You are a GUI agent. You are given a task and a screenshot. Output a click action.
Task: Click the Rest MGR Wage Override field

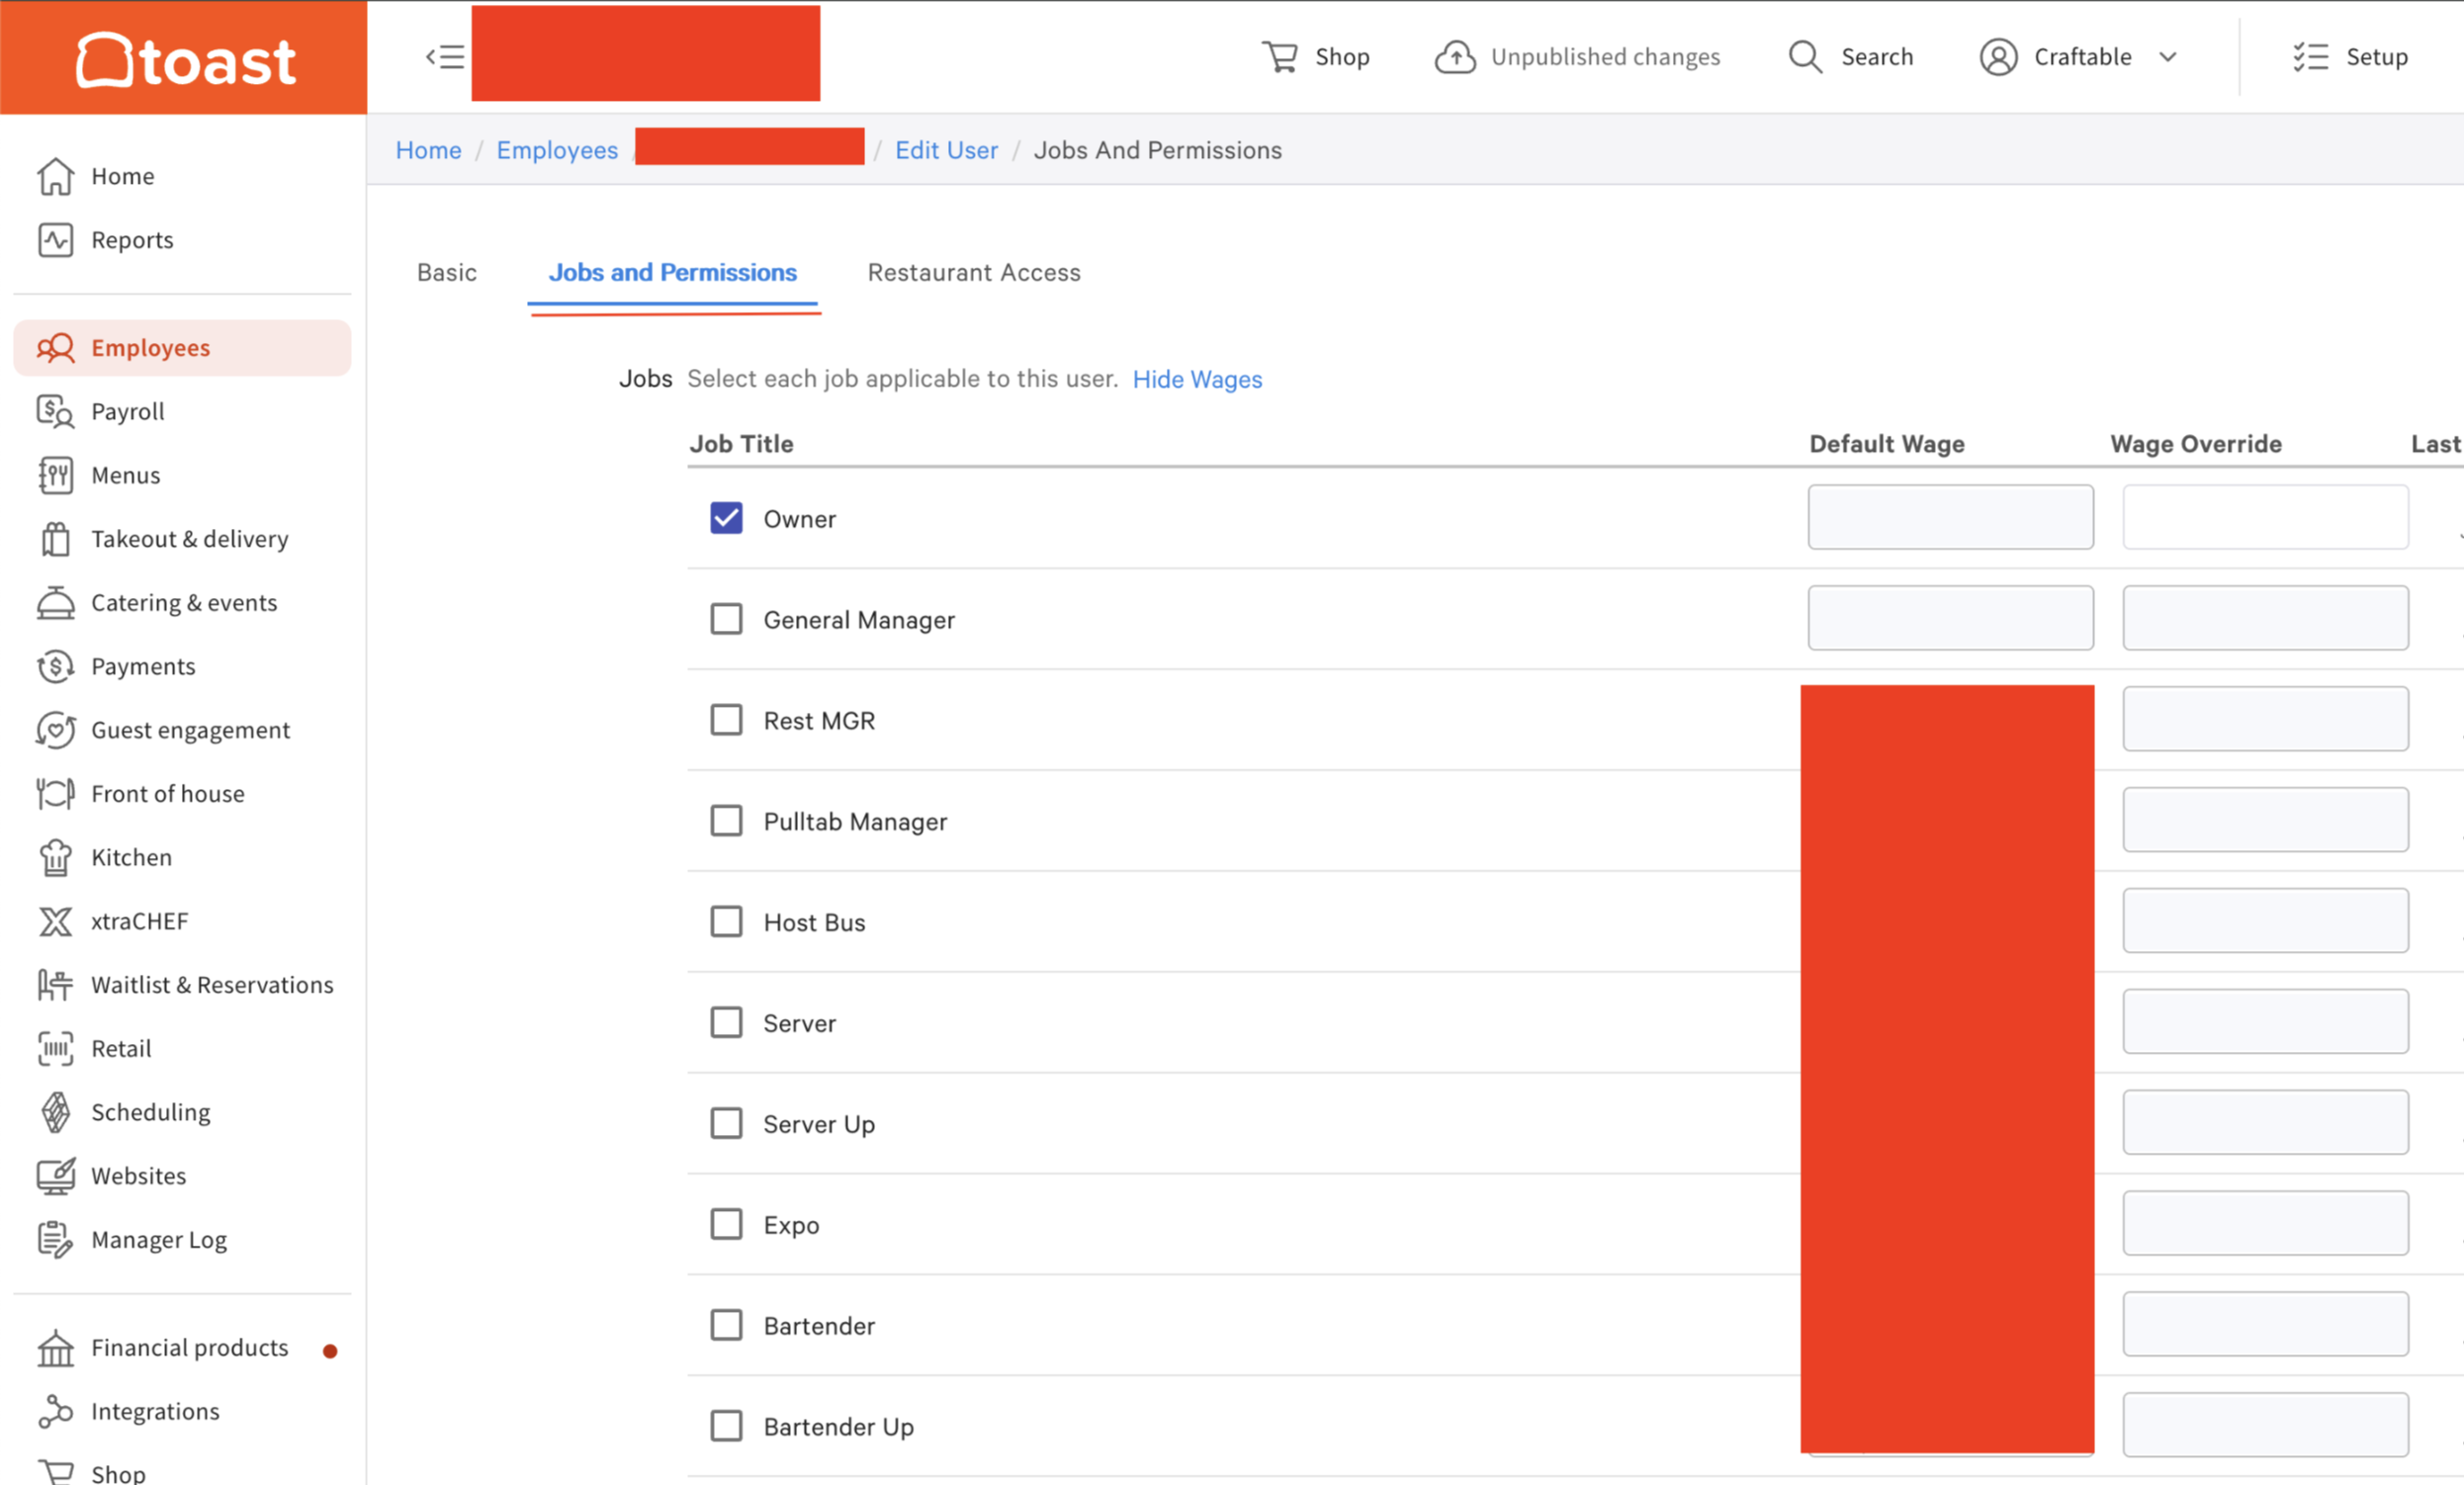(2265, 719)
